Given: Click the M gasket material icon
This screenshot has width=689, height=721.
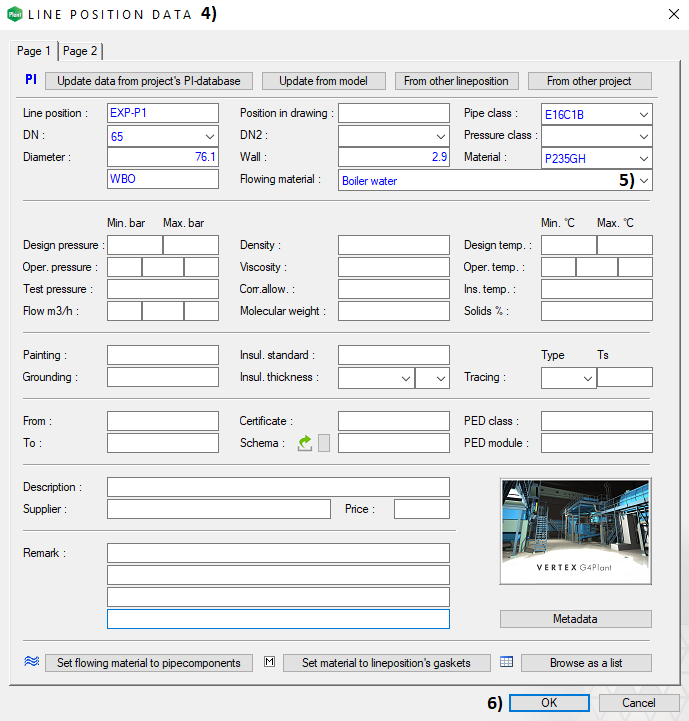Looking at the screenshot, I should click(269, 662).
